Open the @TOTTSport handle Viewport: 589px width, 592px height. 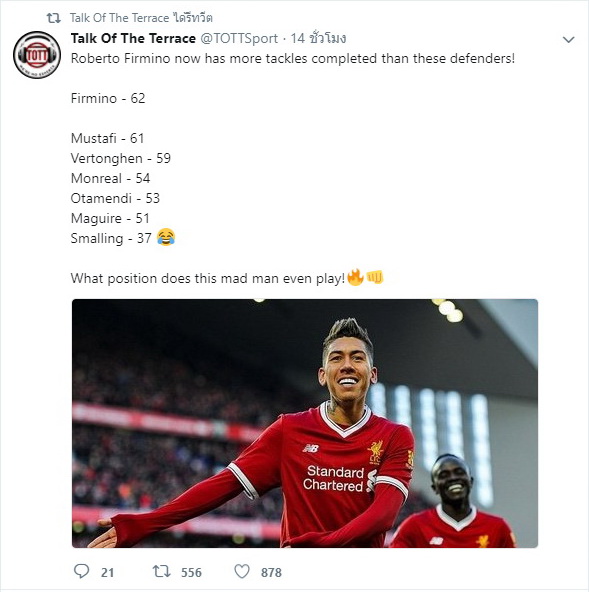tap(239, 38)
